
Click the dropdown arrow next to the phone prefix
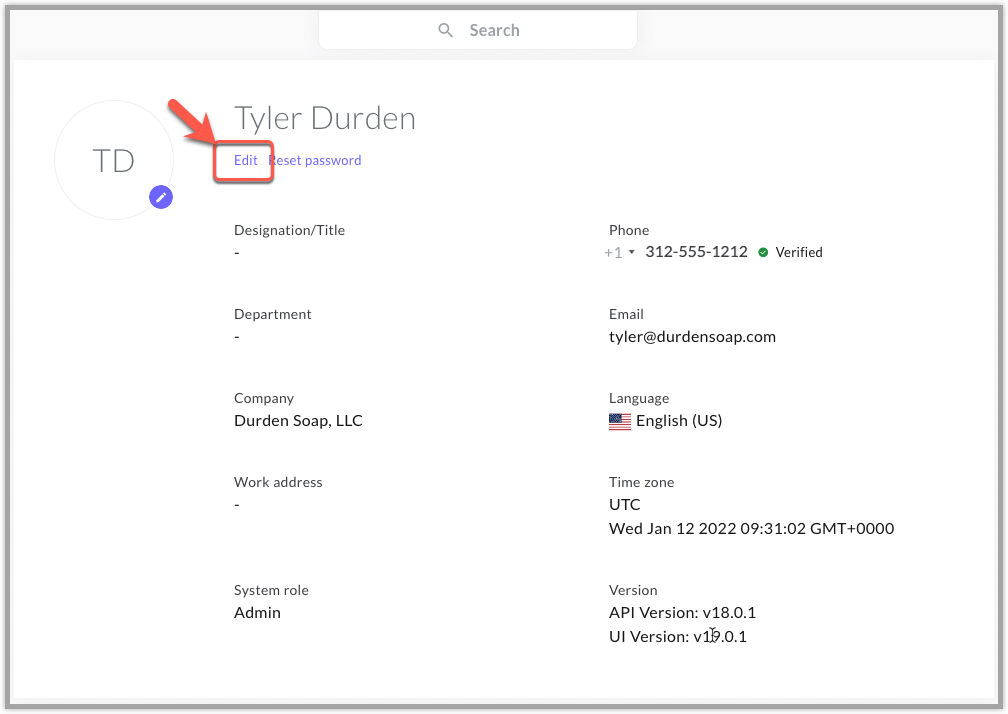(632, 252)
